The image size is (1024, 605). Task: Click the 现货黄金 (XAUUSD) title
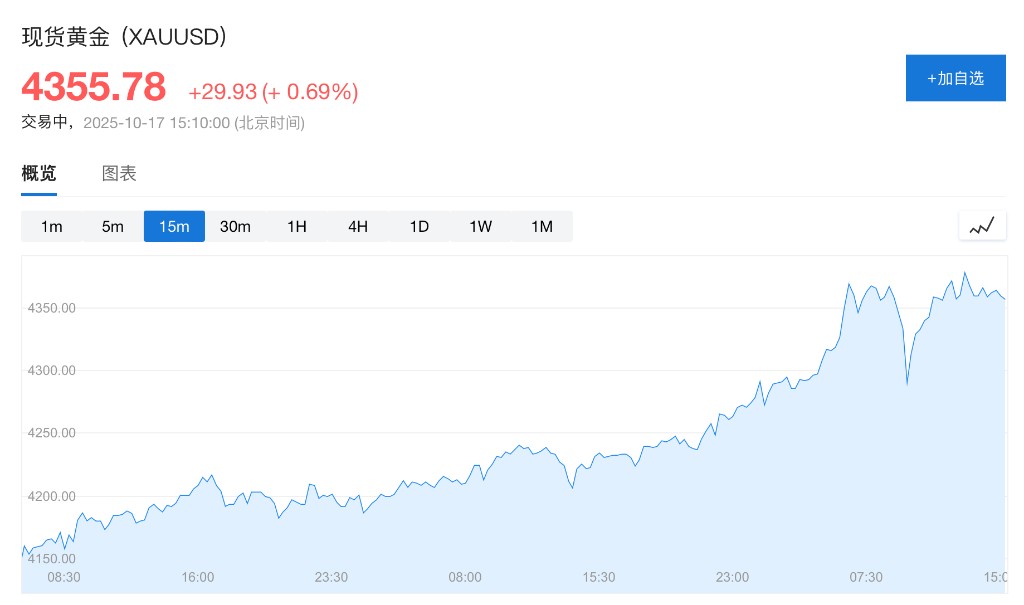pyautogui.click(x=124, y=37)
